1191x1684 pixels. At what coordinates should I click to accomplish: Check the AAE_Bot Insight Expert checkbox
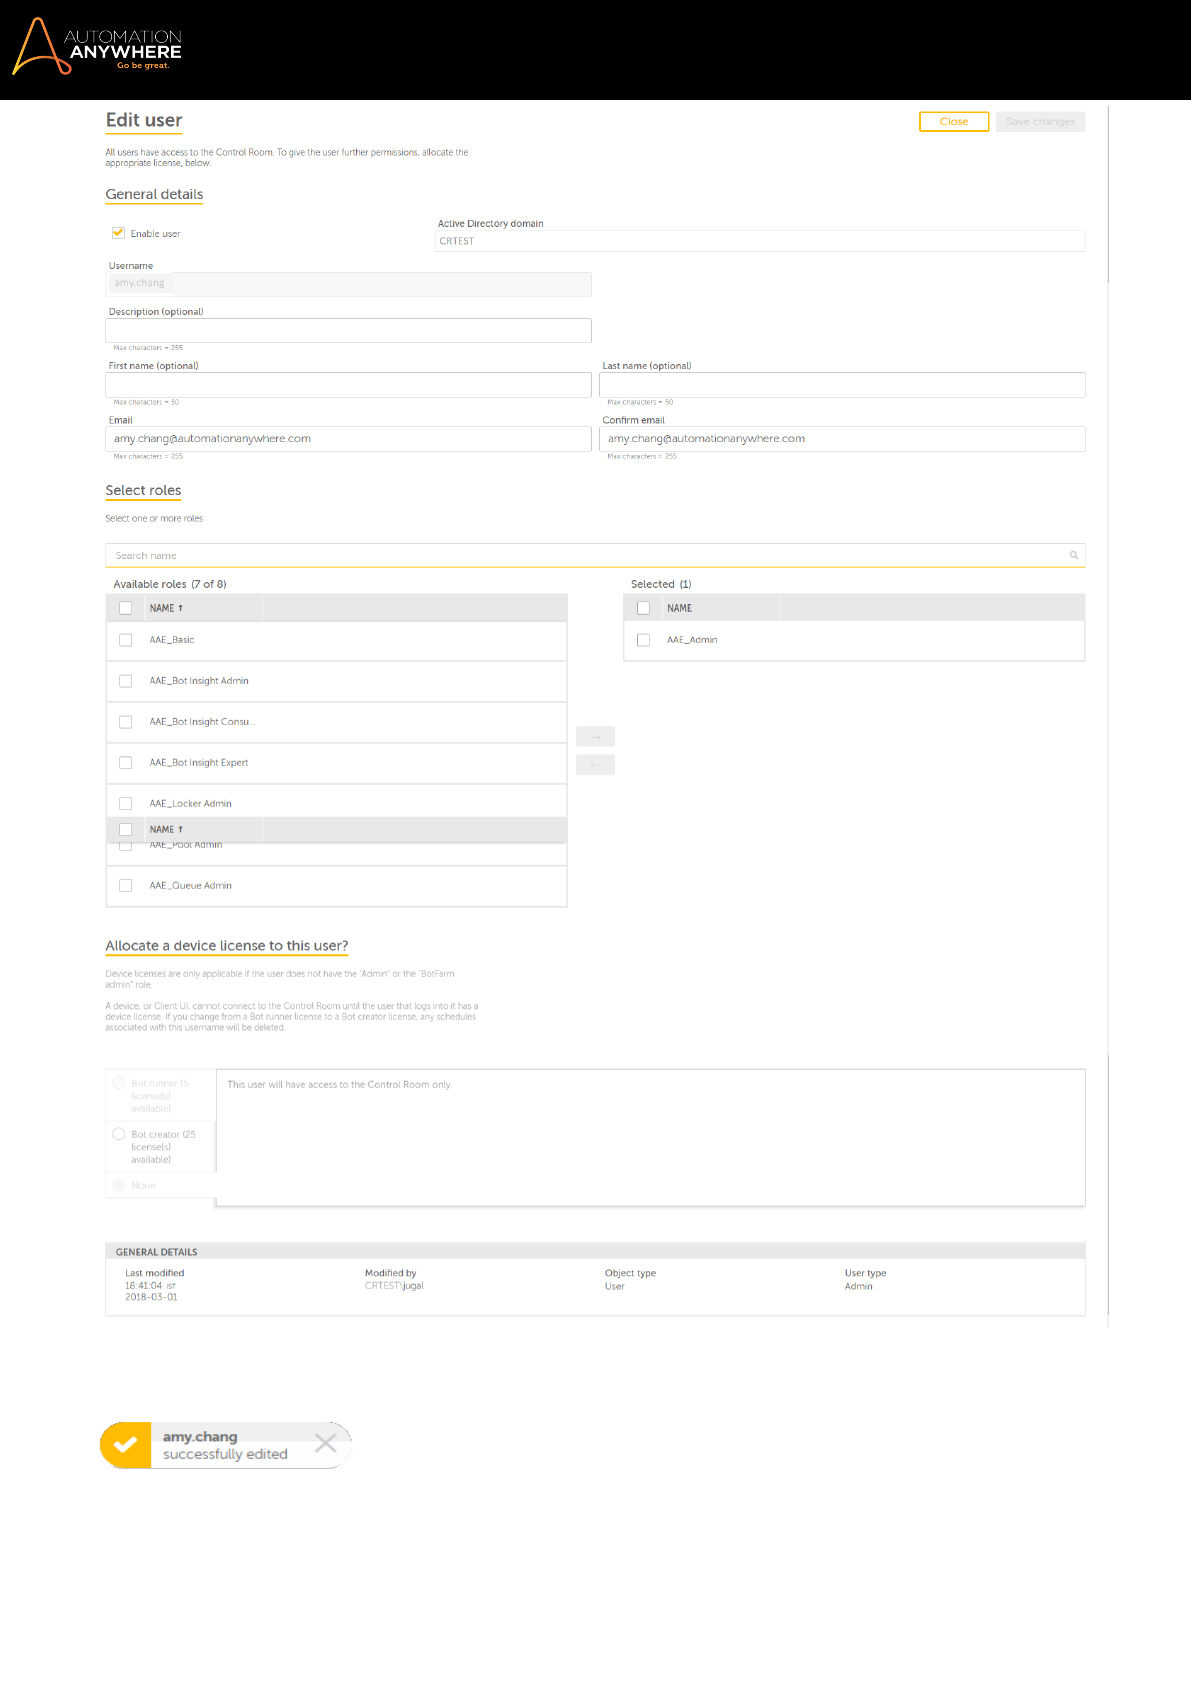pos(126,763)
